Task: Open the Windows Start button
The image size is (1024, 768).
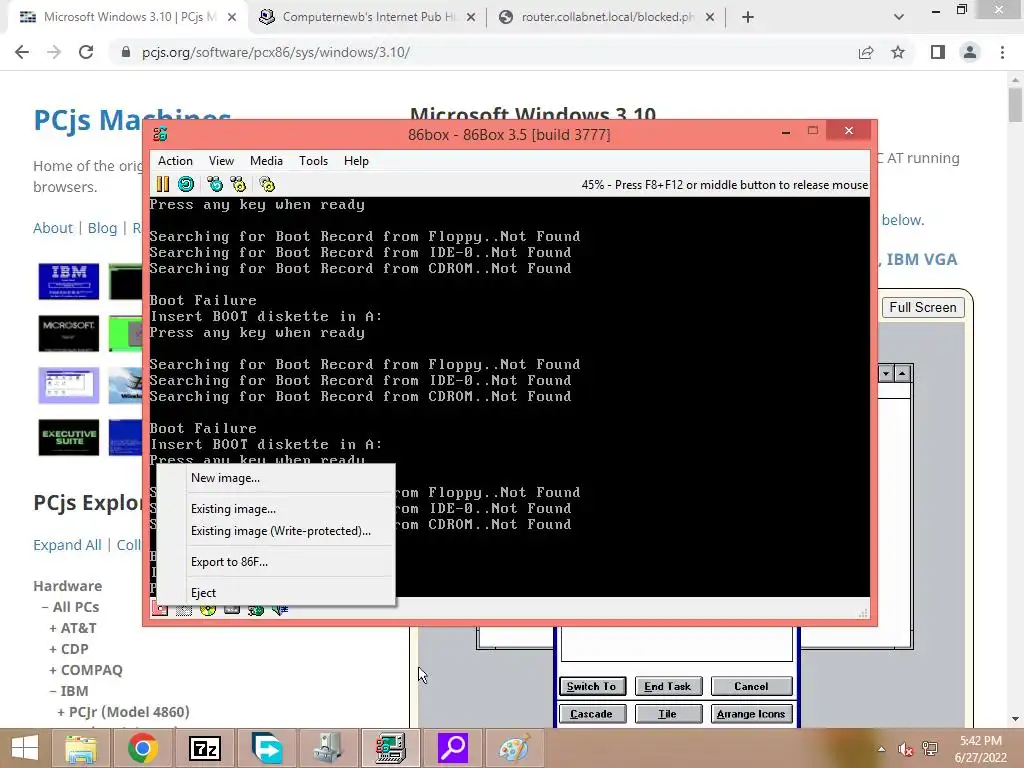Action: pos(25,748)
